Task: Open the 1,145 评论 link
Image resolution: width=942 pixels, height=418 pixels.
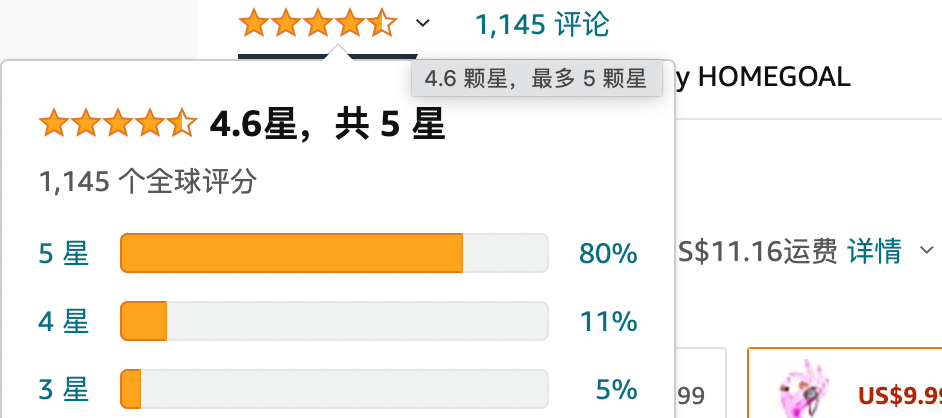Action: tap(542, 25)
